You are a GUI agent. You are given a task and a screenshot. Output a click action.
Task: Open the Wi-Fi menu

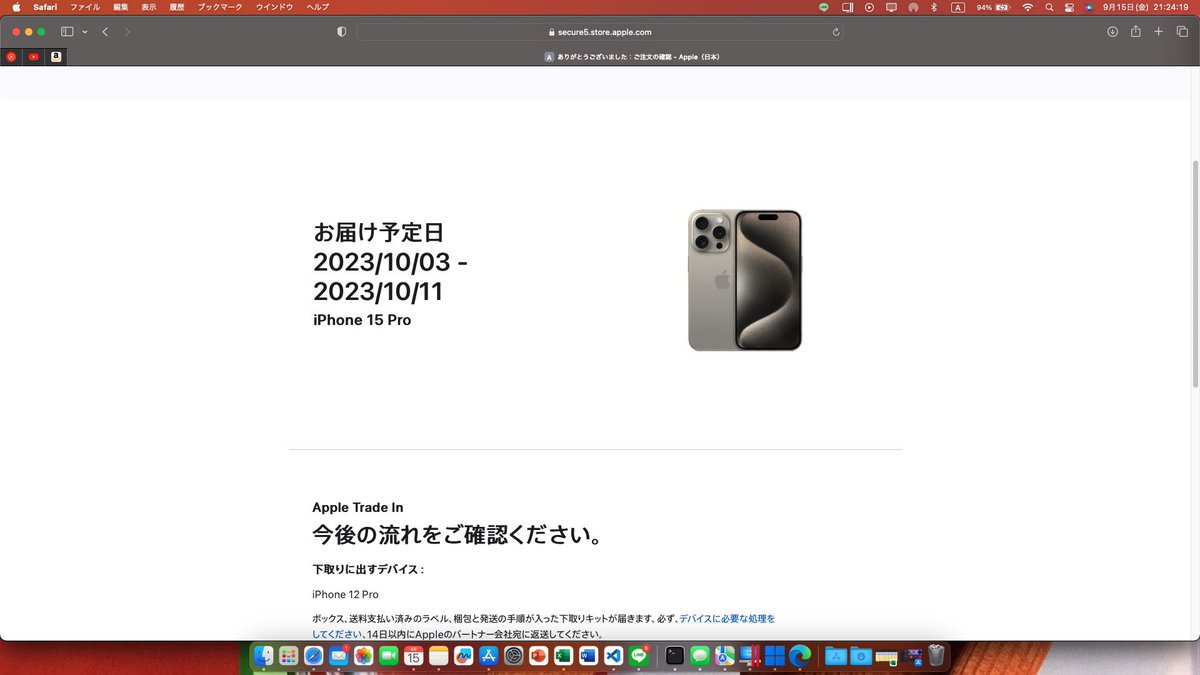coord(1027,7)
